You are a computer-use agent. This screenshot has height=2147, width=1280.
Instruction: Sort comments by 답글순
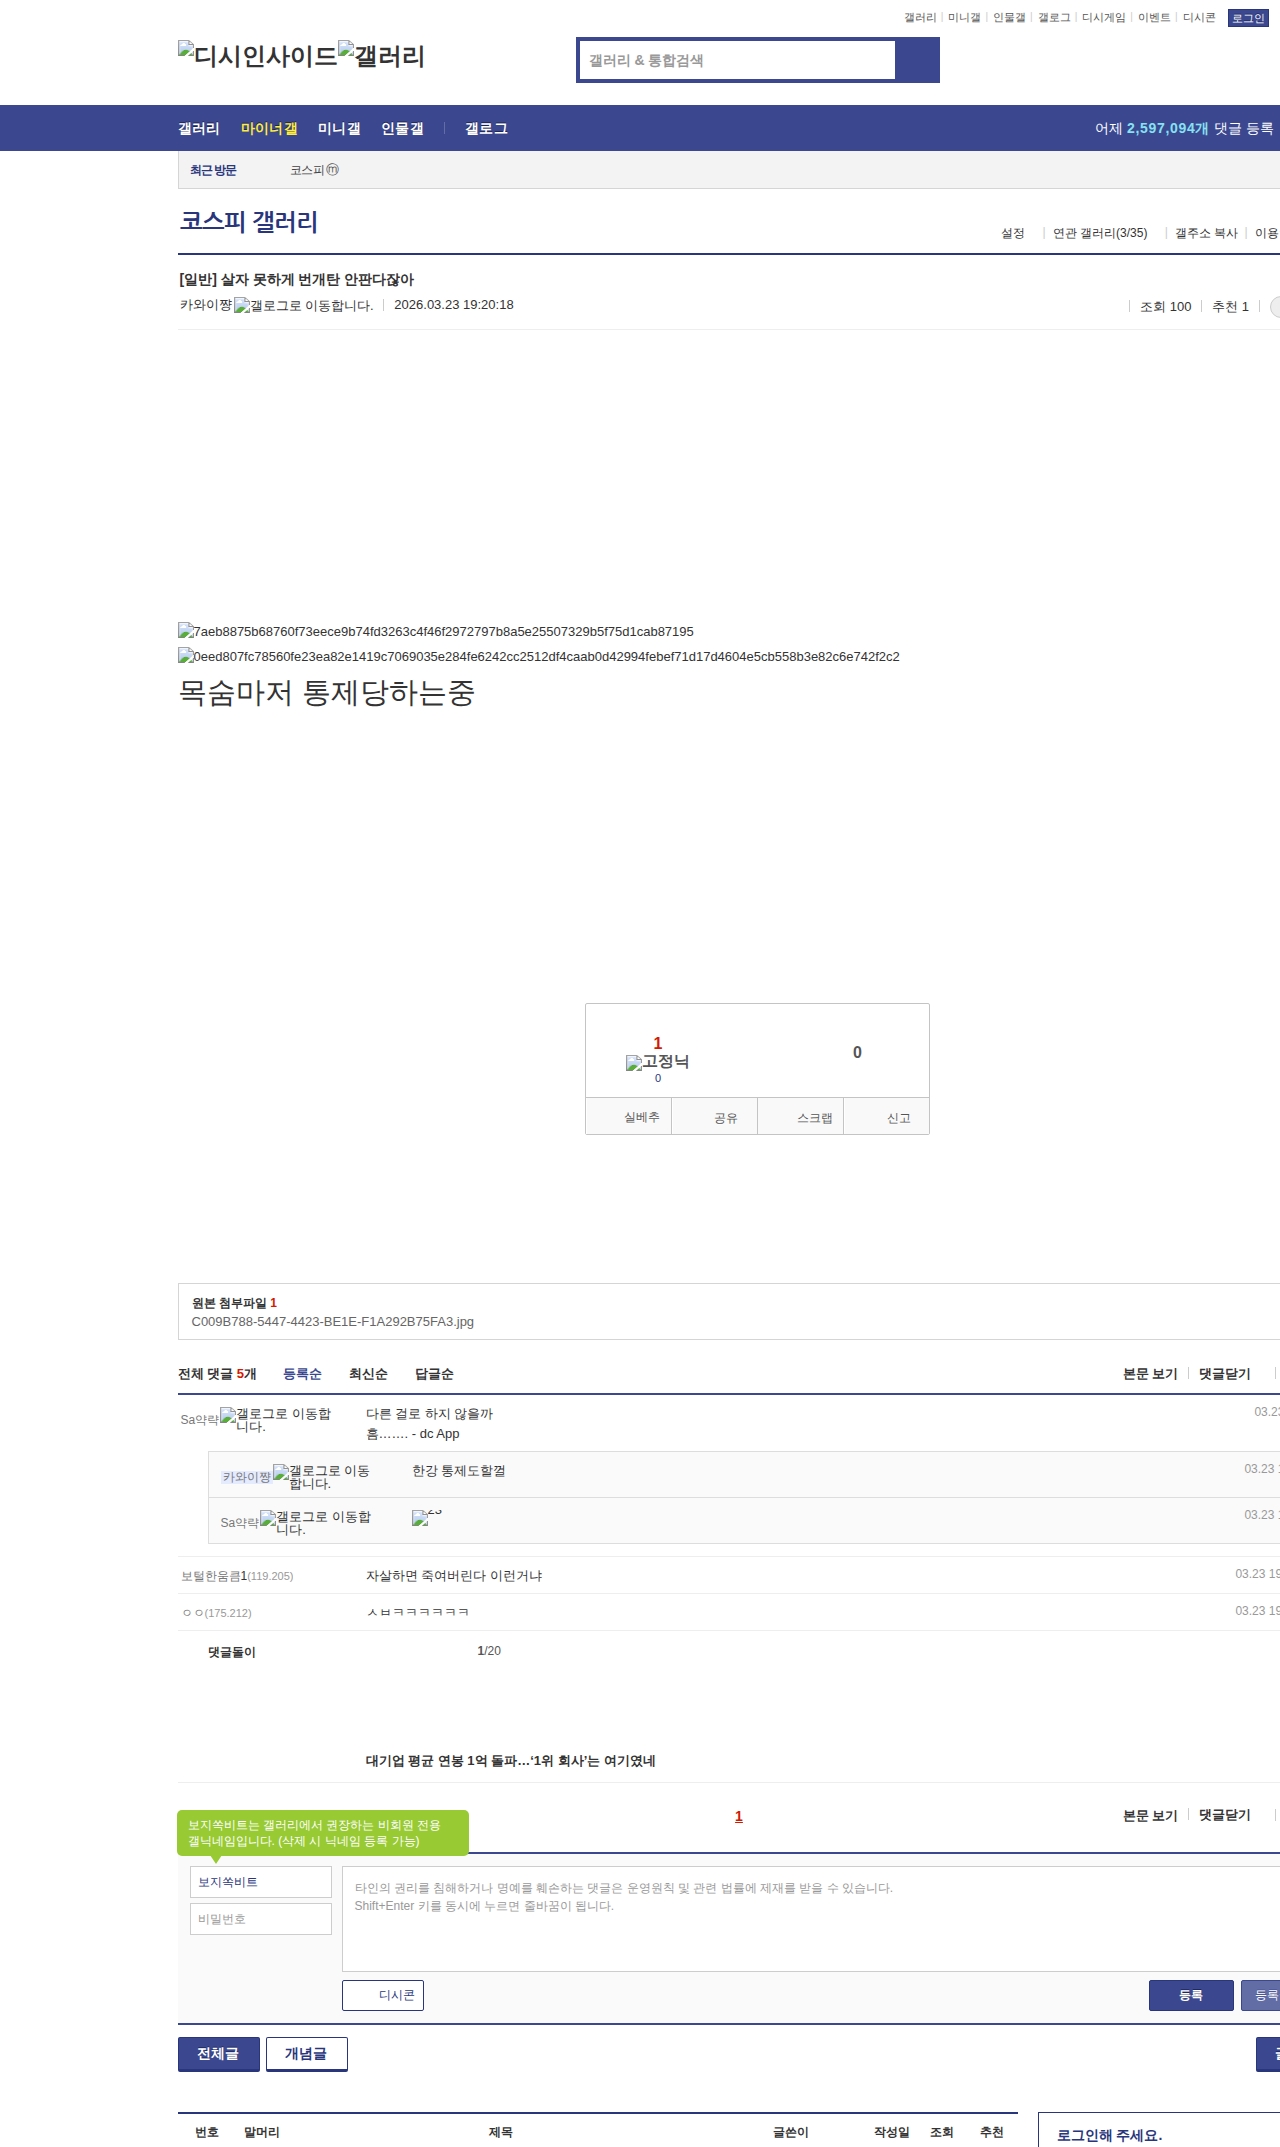[434, 1374]
